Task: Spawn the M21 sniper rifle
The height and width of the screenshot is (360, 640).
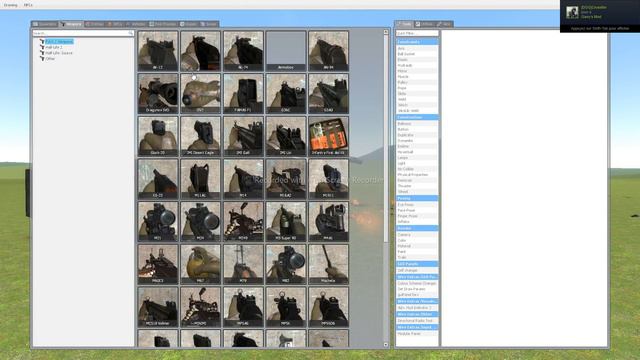Action: click(x=158, y=221)
